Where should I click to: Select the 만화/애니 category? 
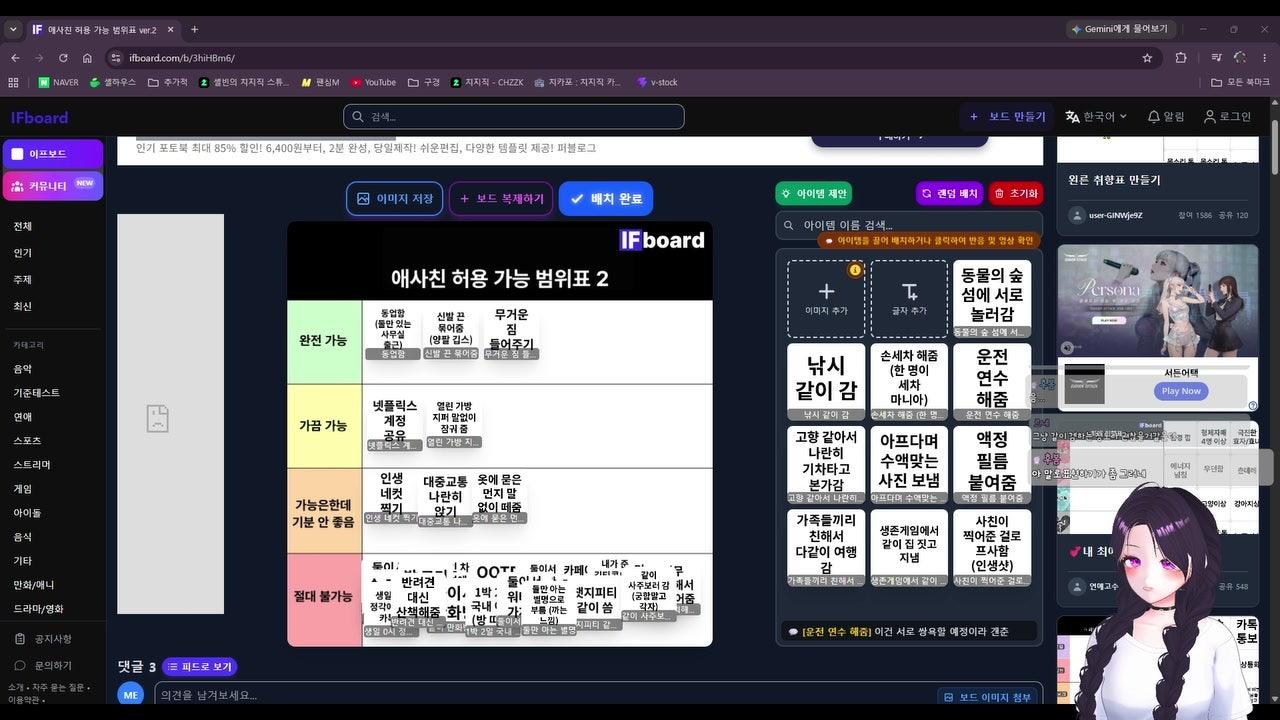coord(34,585)
